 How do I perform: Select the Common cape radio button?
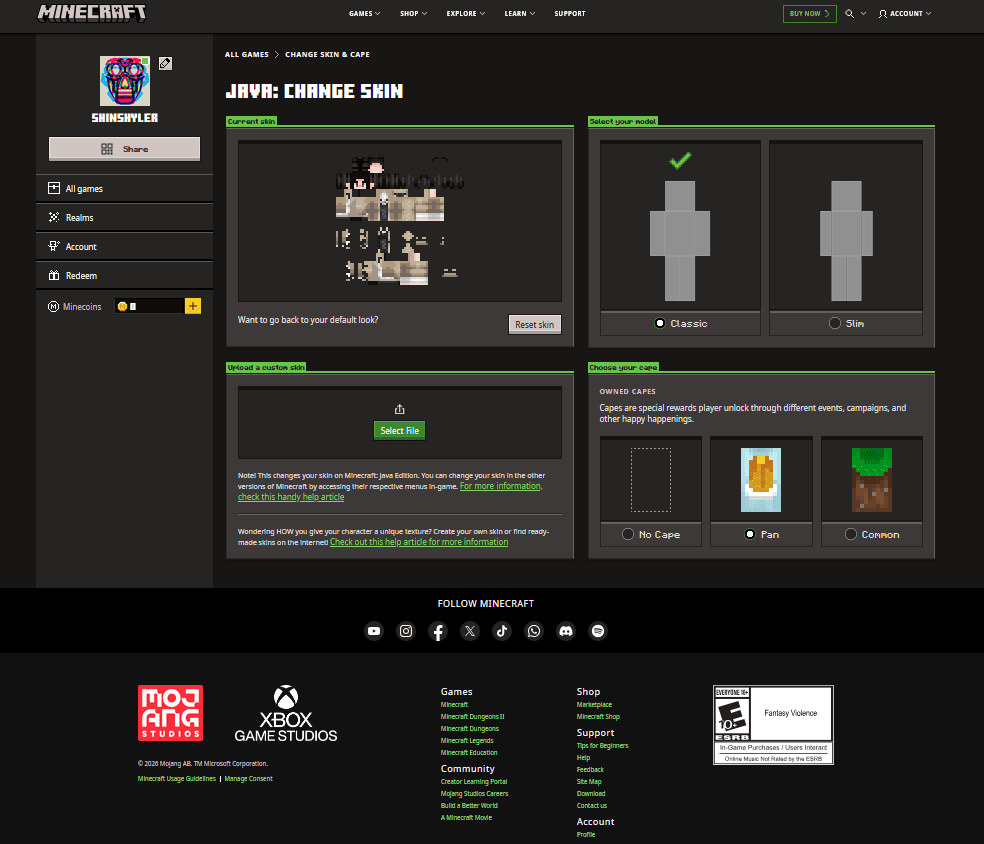click(850, 534)
